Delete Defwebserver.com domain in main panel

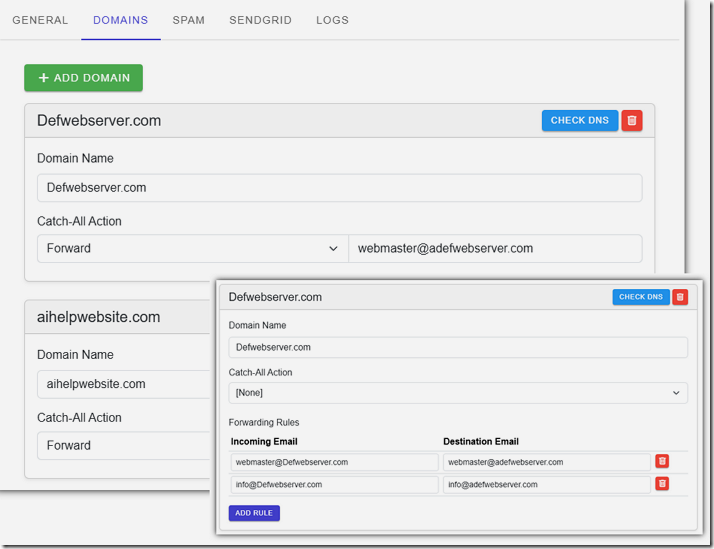pos(632,121)
